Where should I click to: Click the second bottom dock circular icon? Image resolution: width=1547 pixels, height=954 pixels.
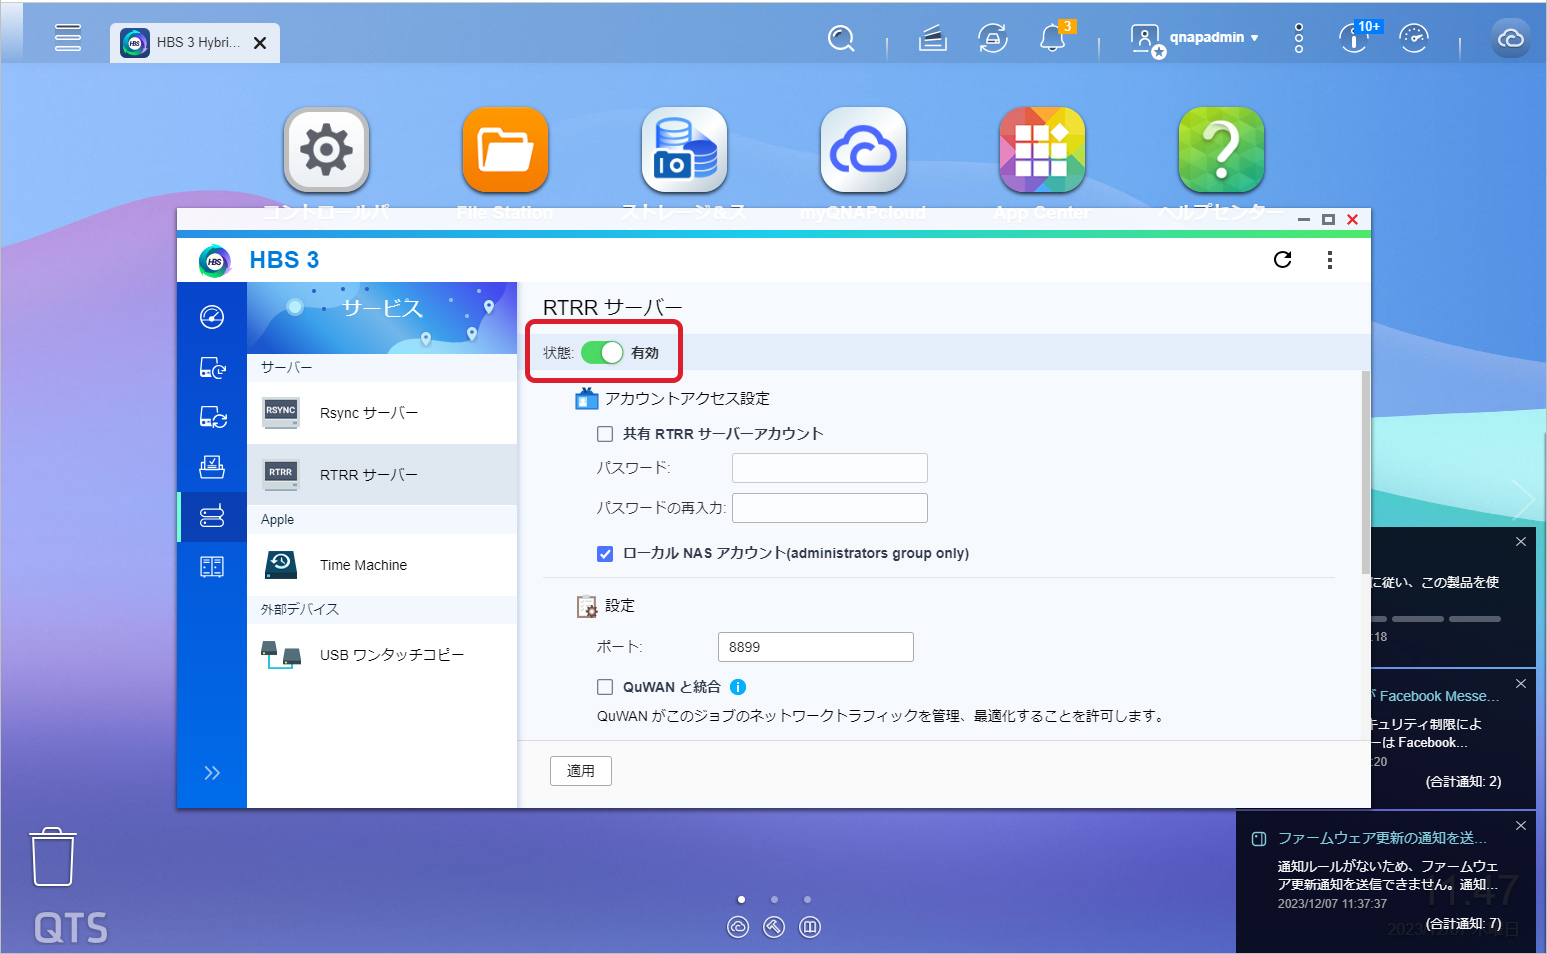click(774, 927)
